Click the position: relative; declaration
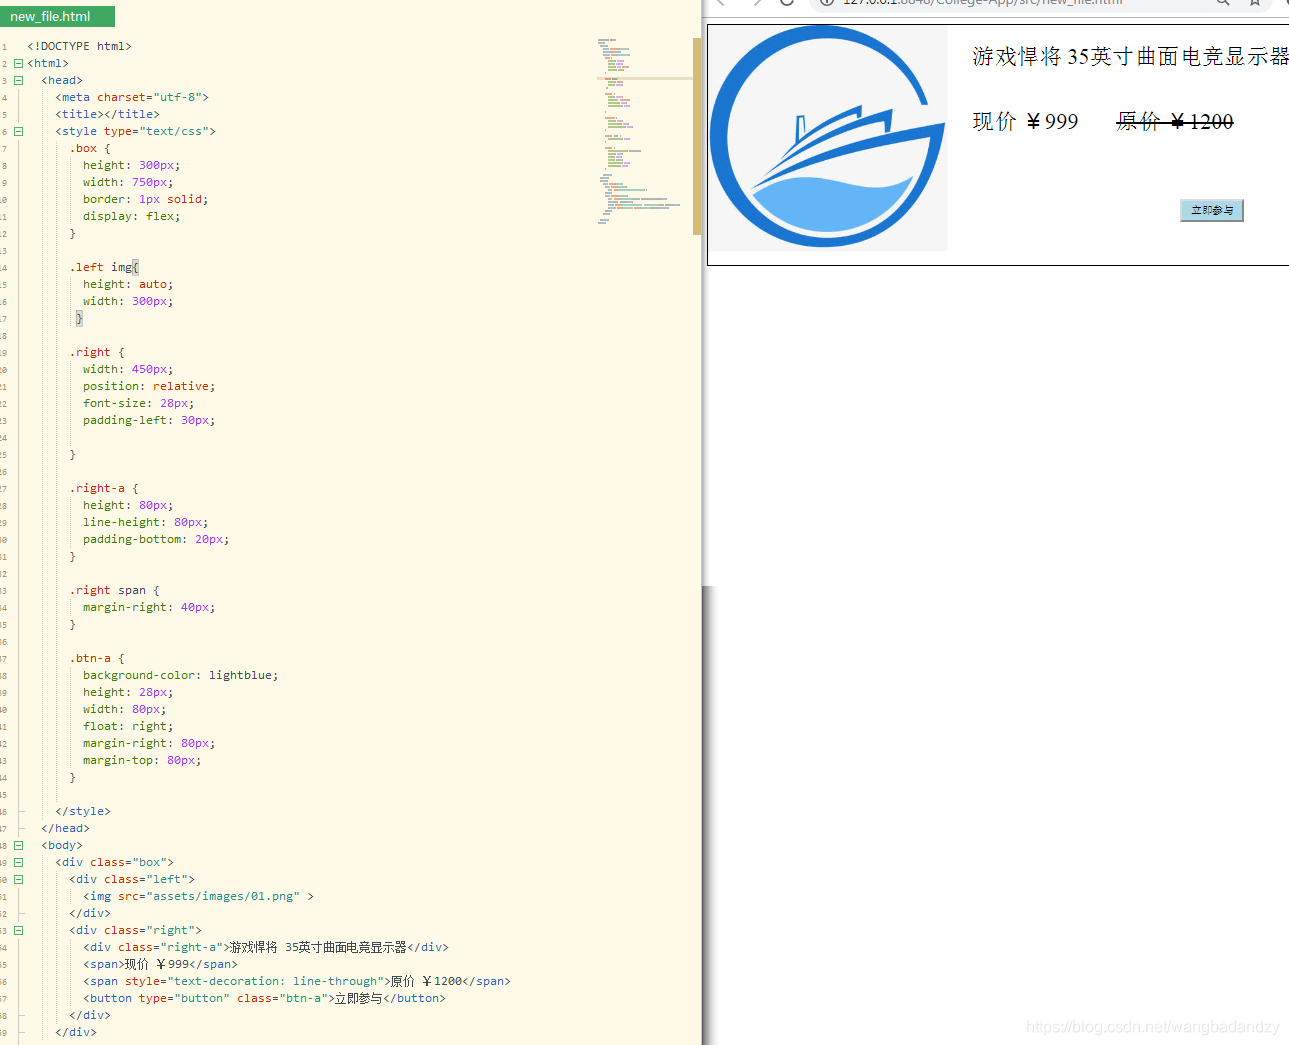 (x=149, y=386)
